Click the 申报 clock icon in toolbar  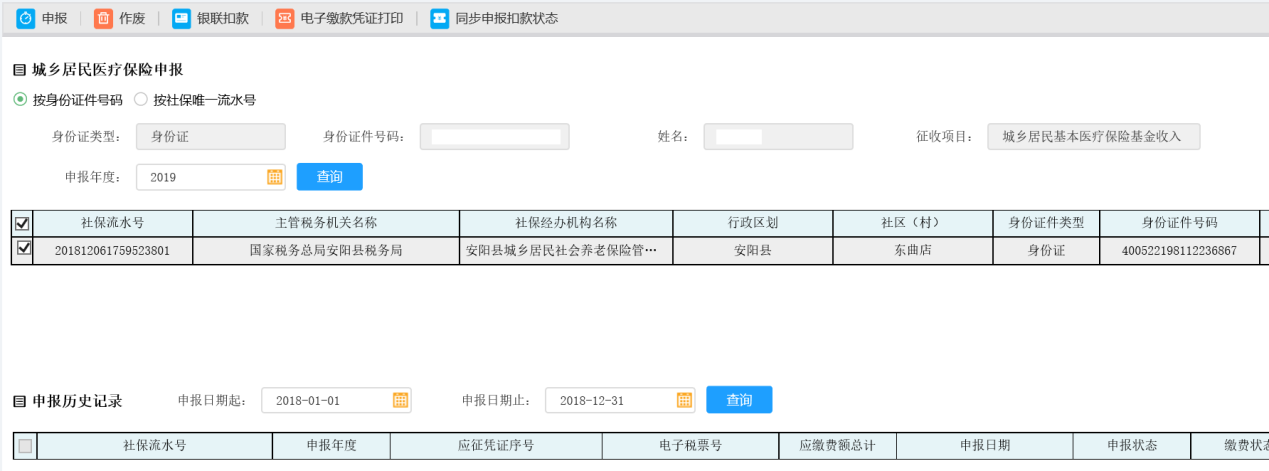(x=26, y=18)
